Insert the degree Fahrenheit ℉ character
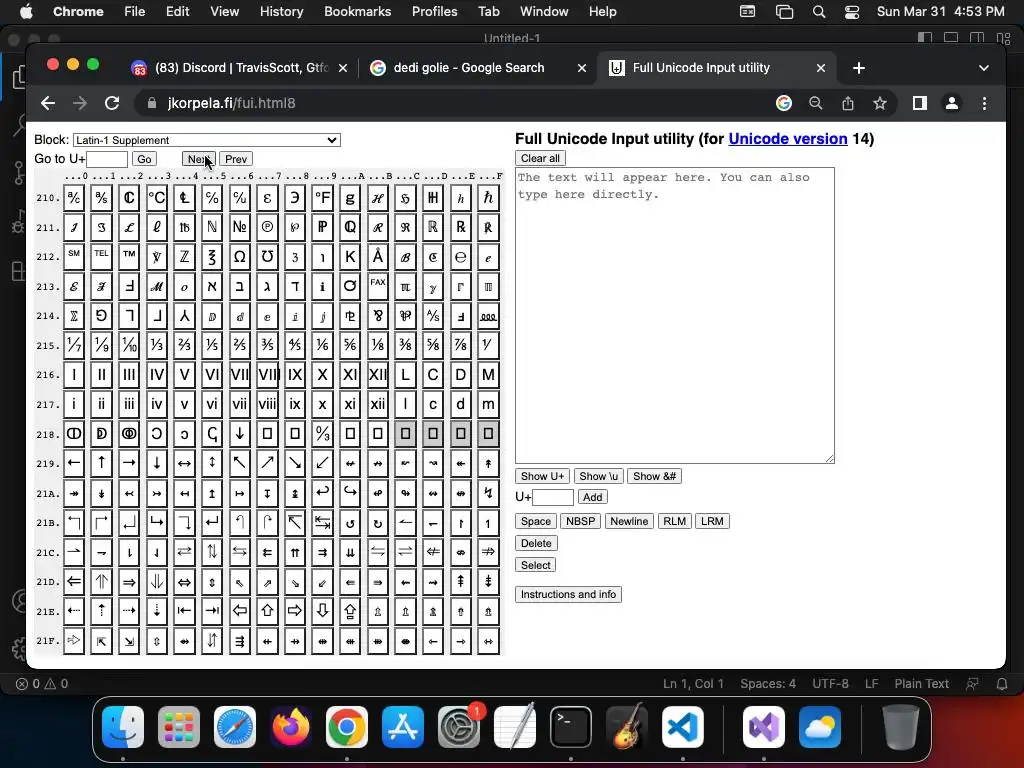The height and width of the screenshot is (768, 1024). click(x=323, y=198)
